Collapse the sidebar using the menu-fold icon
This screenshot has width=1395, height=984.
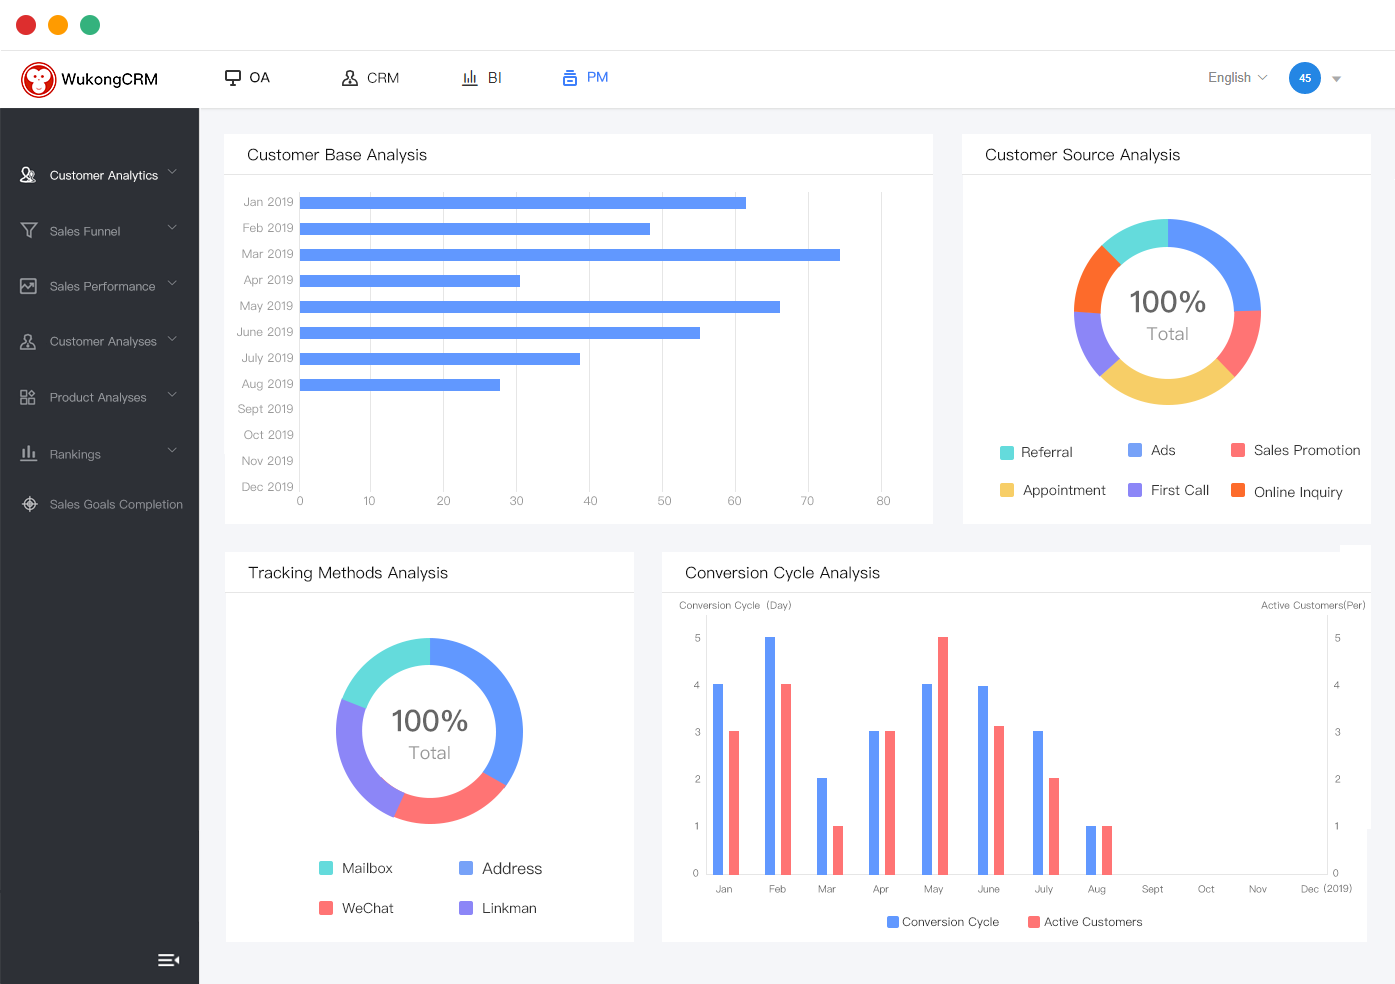169,960
